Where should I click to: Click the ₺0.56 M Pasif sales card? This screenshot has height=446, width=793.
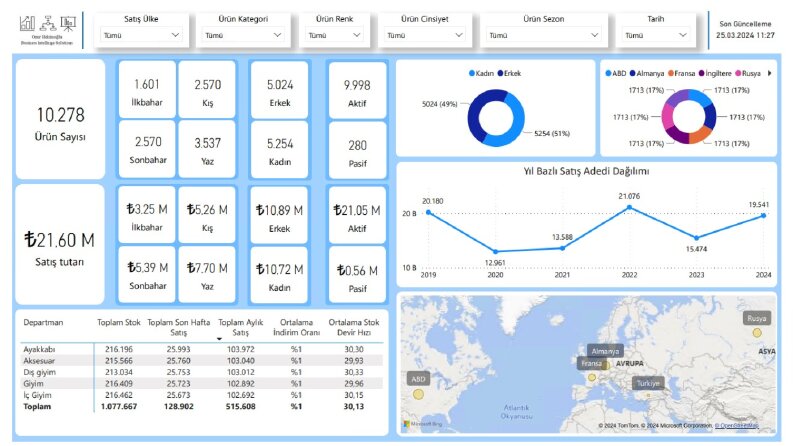(x=357, y=275)
